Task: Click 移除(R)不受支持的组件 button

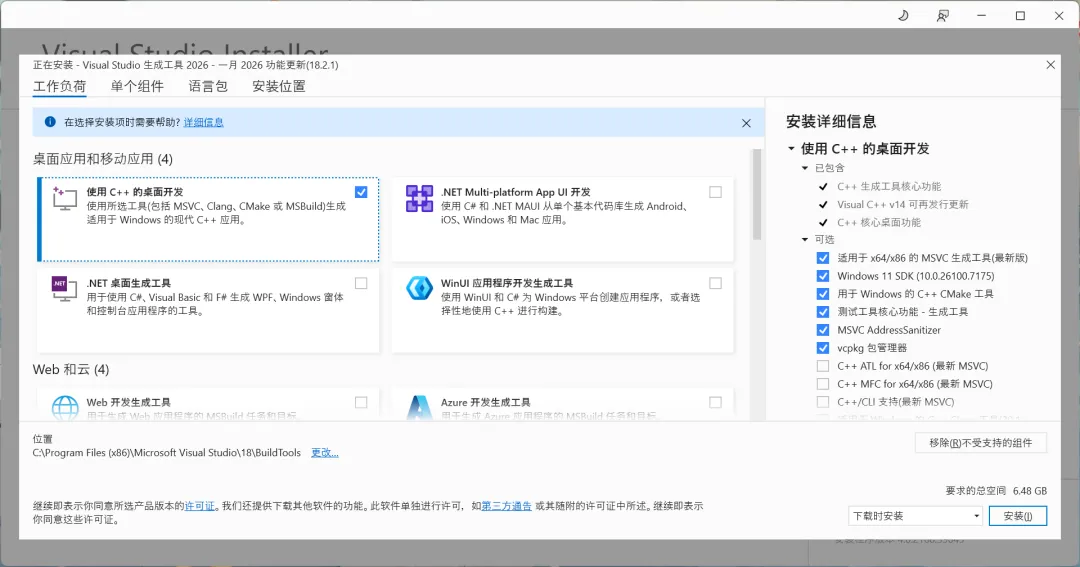Action: 981,443
